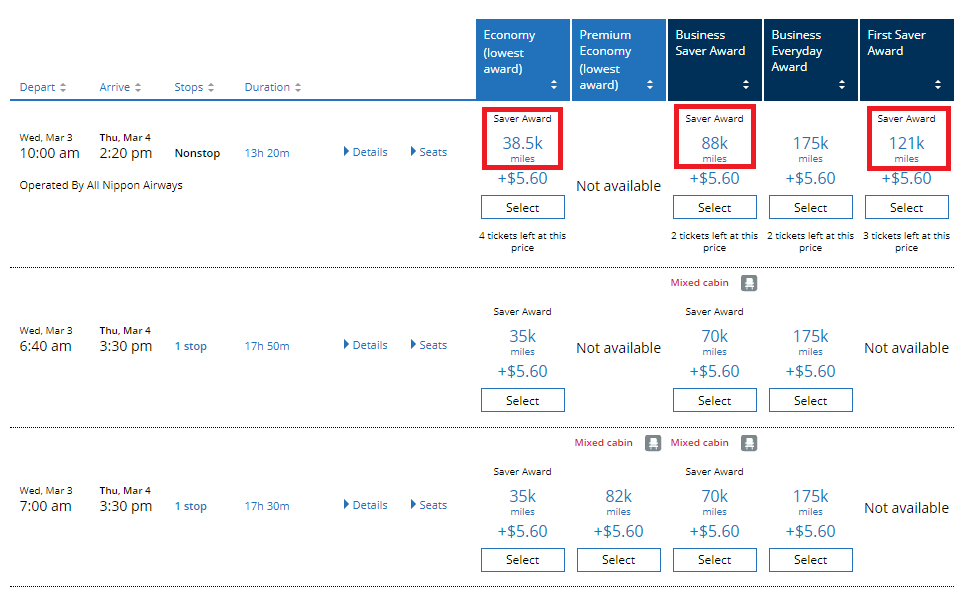
Task: Click the sort arrows icon beside Stops
Action: pos(210,88)
